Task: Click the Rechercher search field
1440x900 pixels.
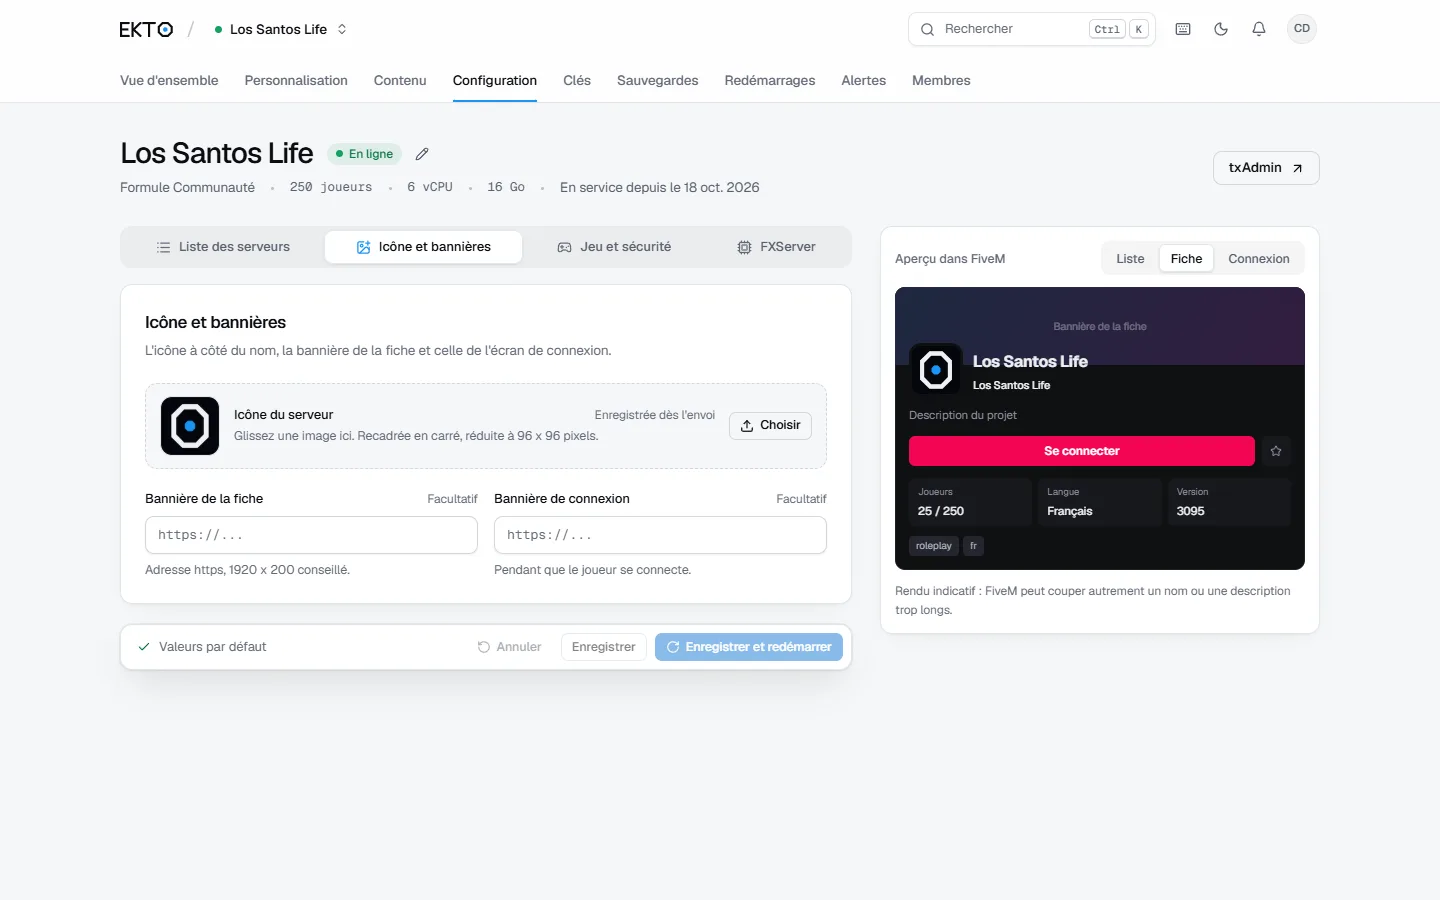Action: click(x=1032, y=29)
